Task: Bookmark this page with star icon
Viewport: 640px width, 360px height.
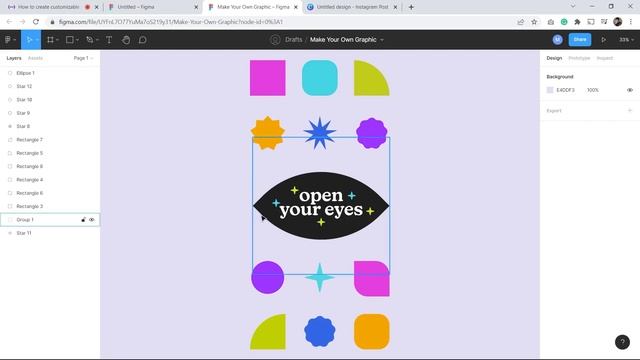Action: [534, 22]
